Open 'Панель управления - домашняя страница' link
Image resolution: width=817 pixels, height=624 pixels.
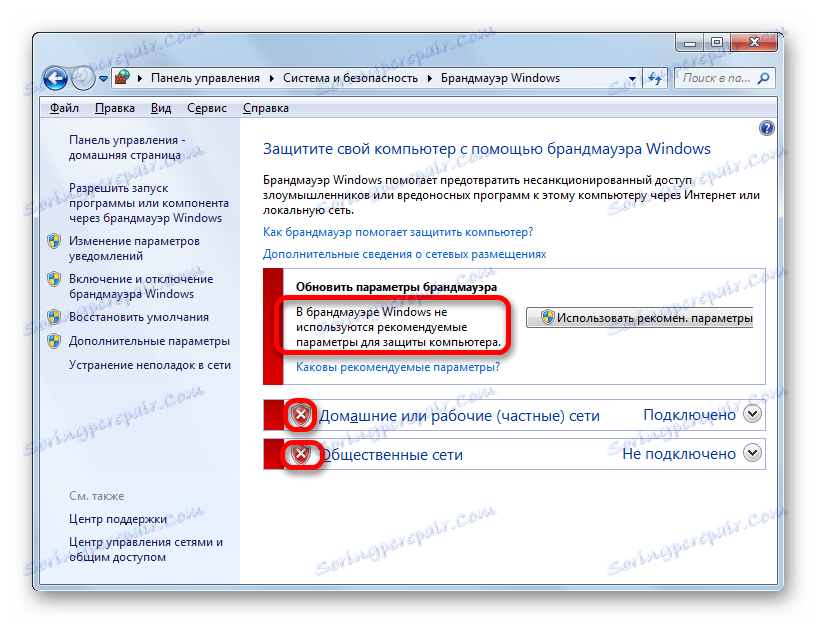pos(127,147)
